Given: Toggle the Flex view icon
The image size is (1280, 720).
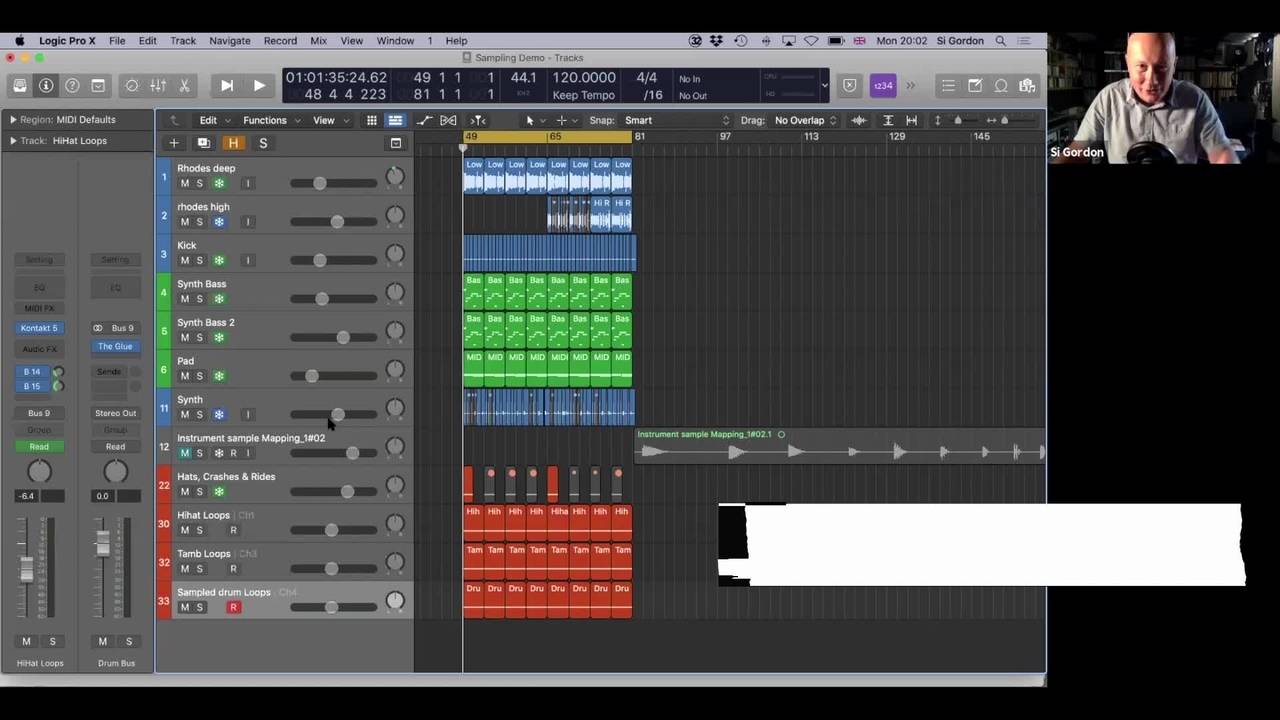Looking at the screenshot, I should 448,120.
